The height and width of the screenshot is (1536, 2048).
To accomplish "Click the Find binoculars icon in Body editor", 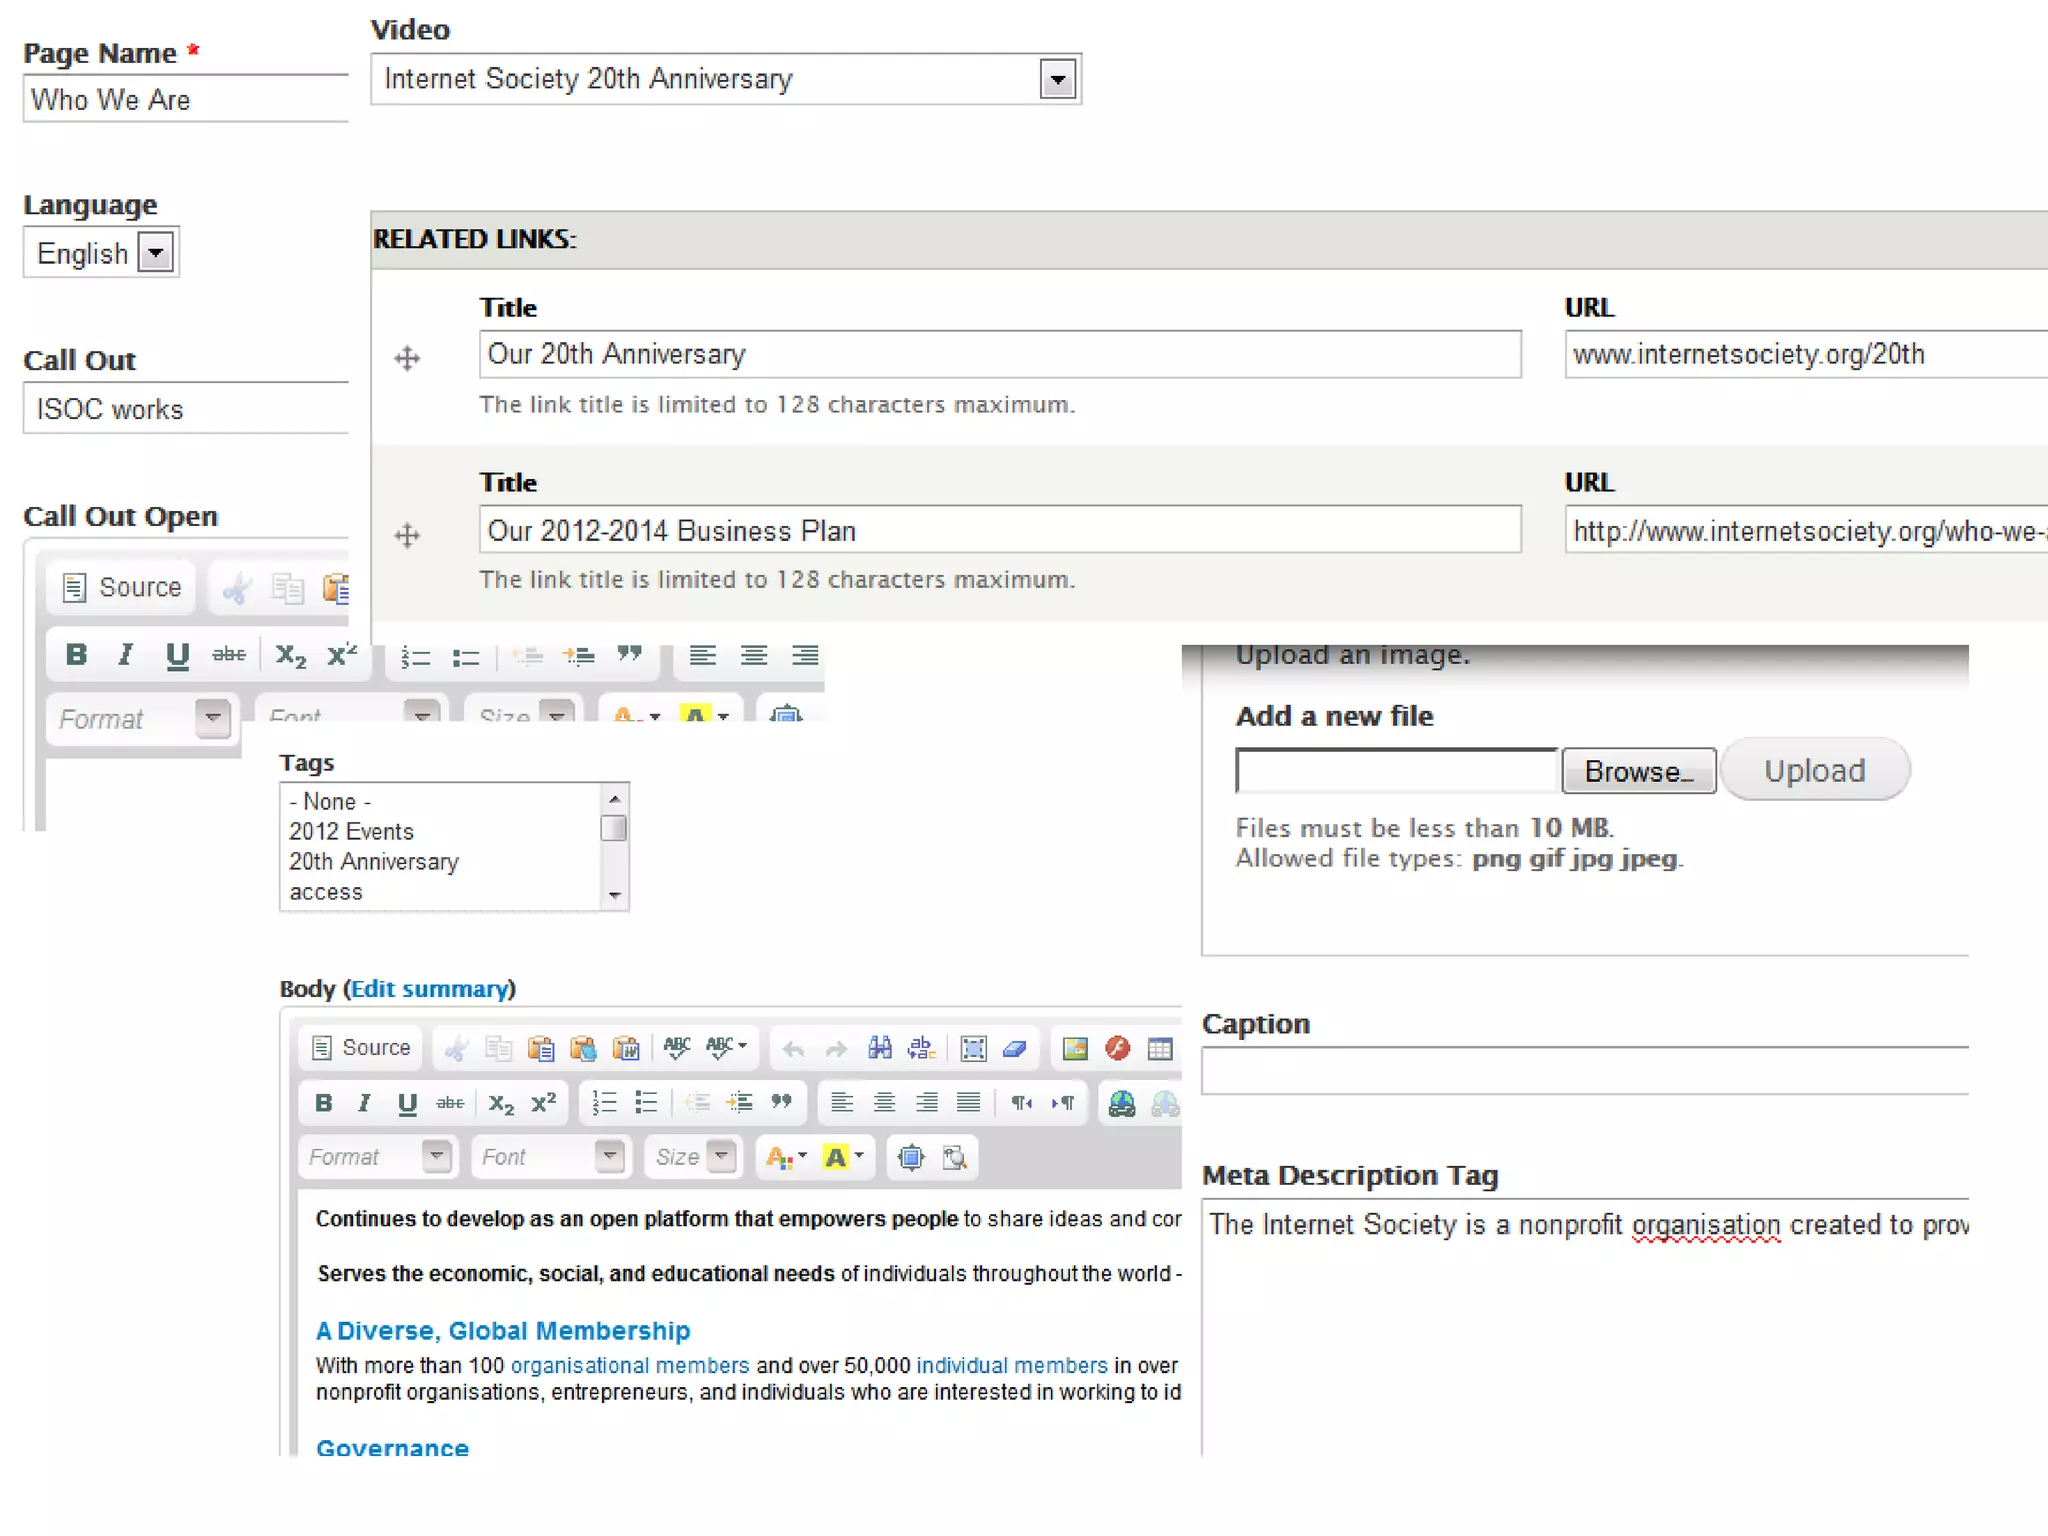I will tap(879, 1047).
